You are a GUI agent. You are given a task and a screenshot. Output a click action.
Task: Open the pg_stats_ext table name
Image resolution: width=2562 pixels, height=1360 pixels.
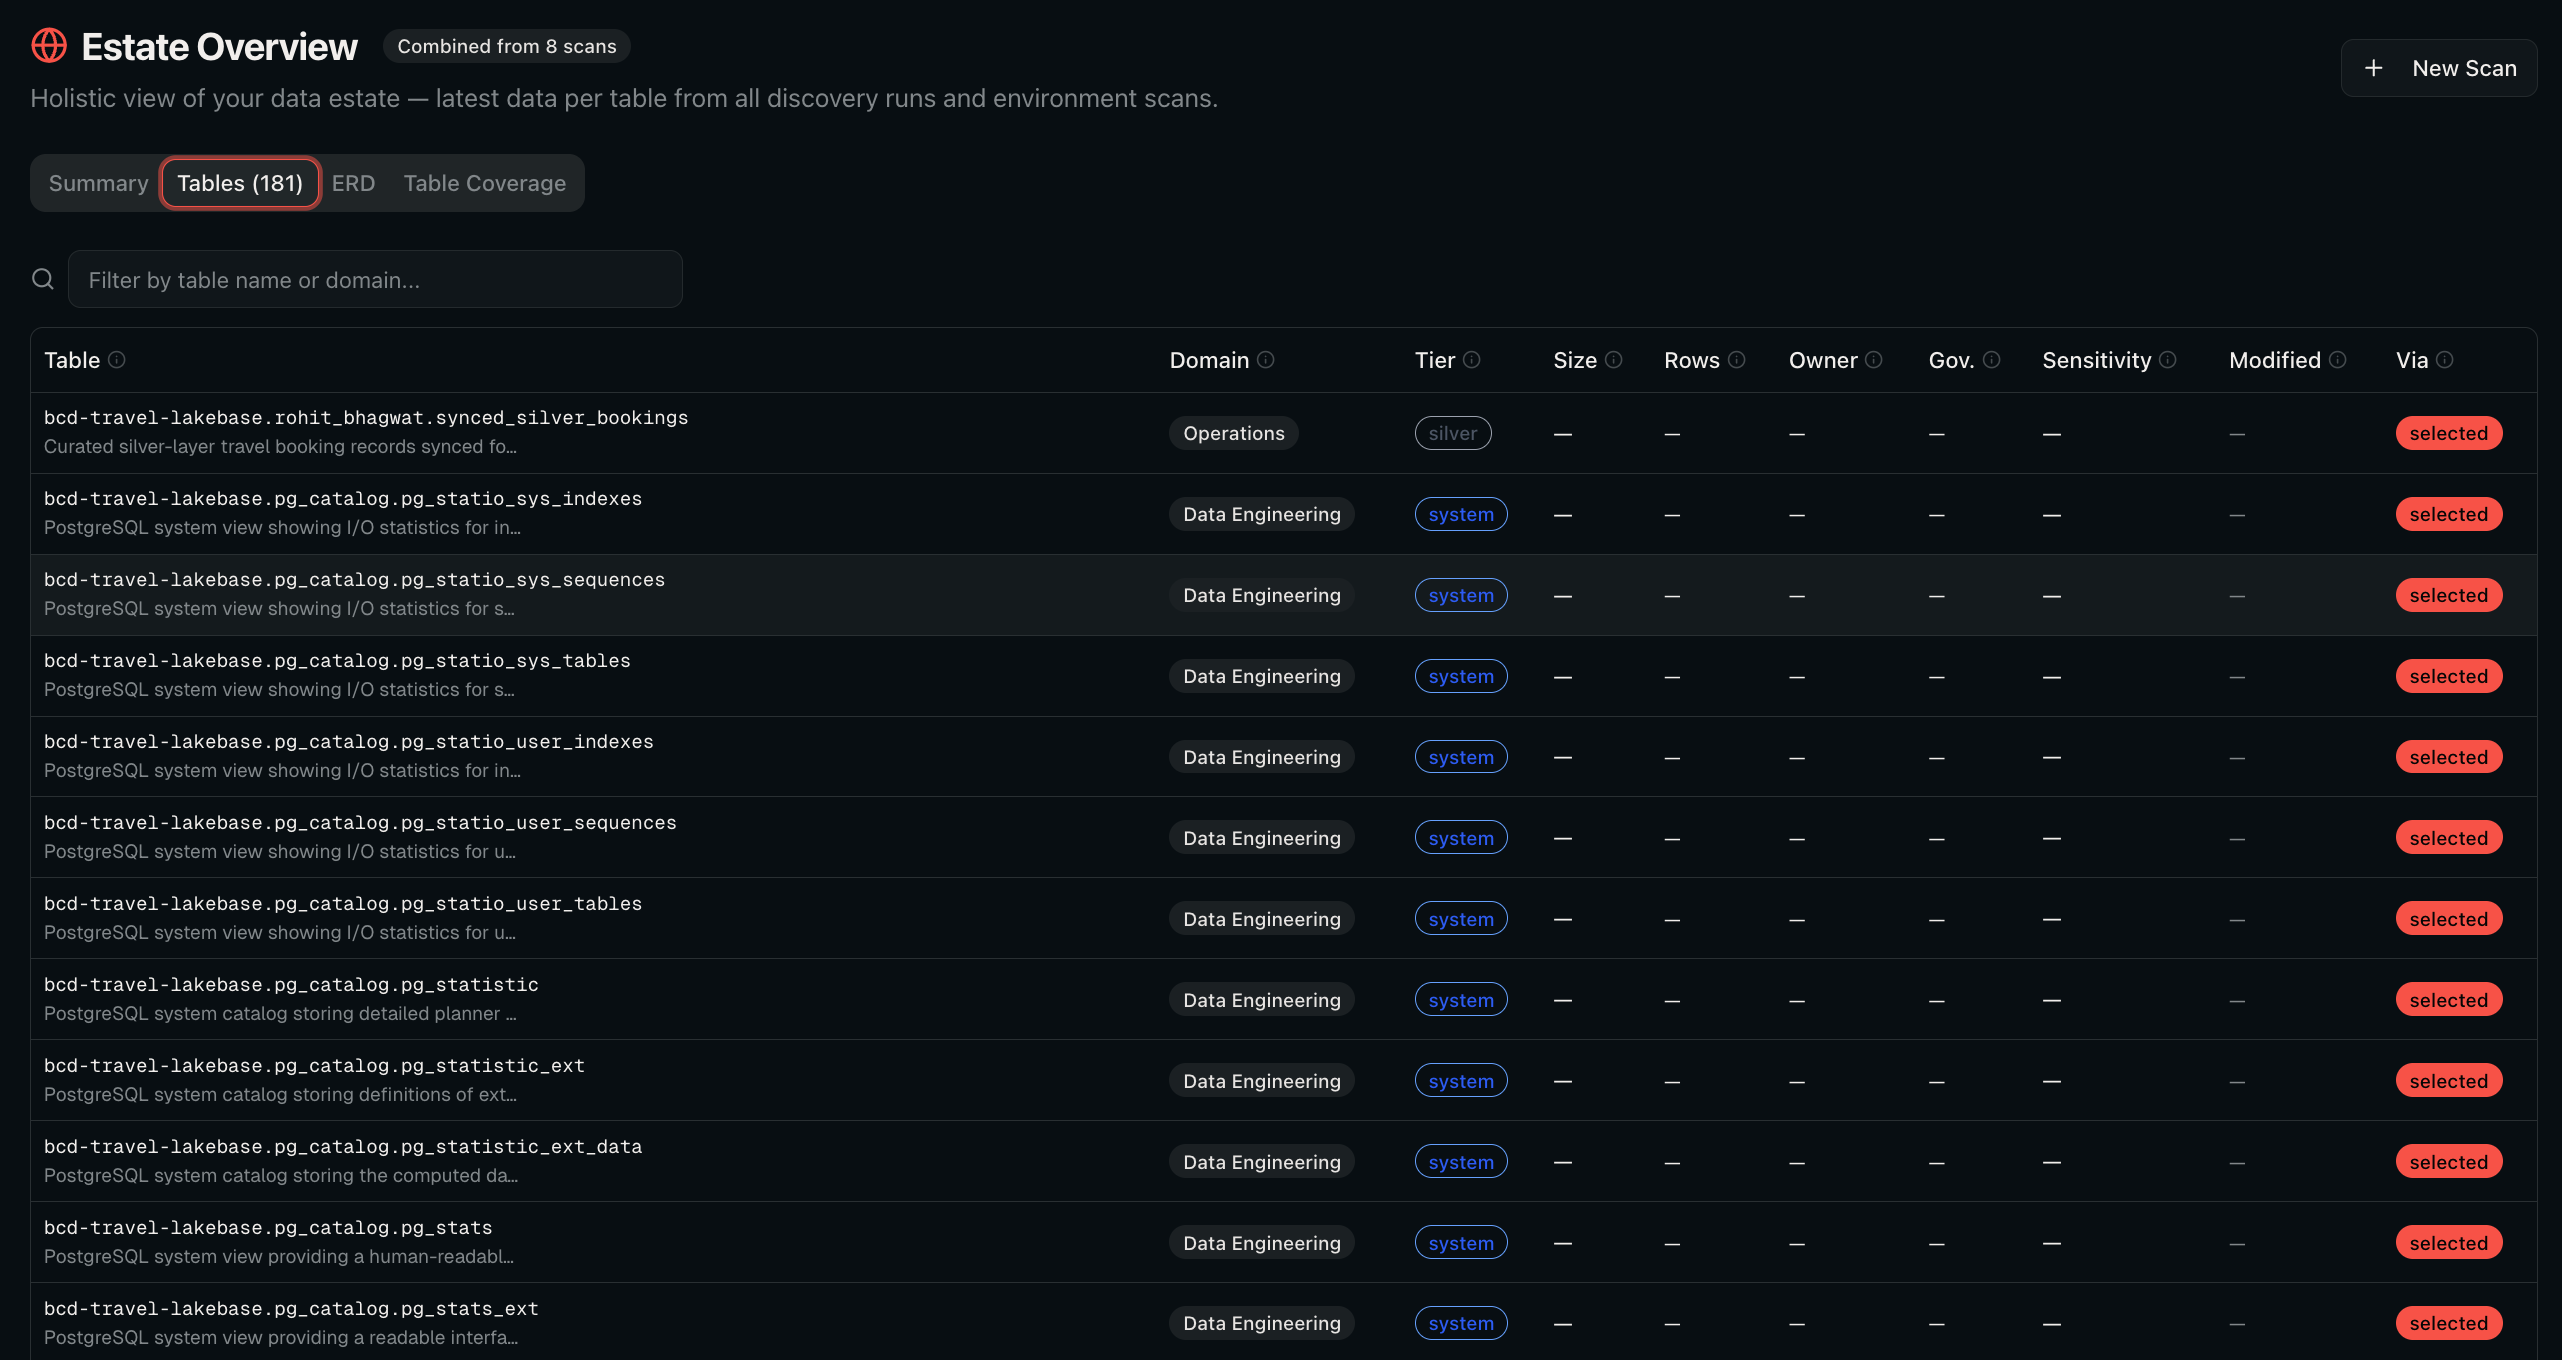(x=291, y=1309)
